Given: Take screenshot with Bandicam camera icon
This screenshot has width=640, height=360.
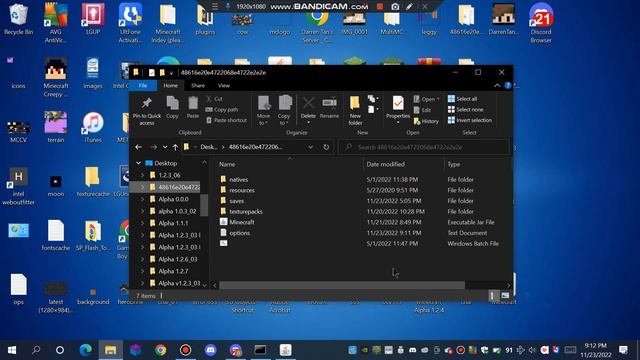Looking at the screenshot, I should (395, 7).
